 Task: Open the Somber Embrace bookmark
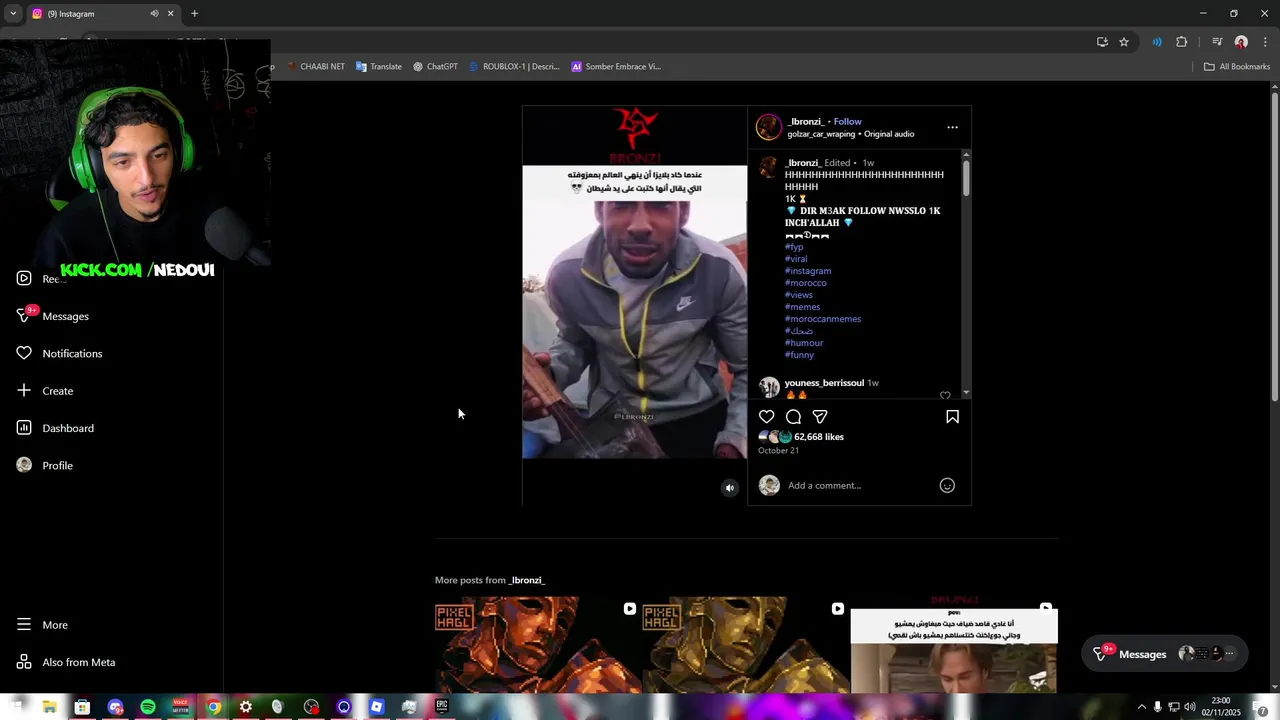click(616, 66)
